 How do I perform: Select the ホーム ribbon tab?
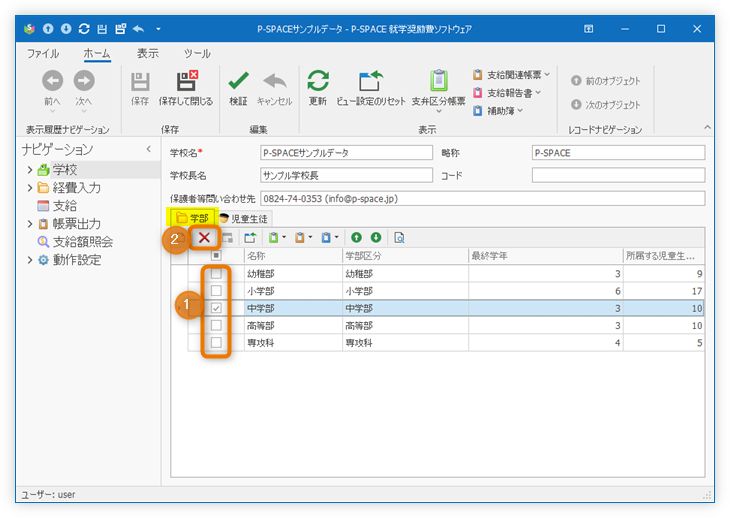click(97, 54)
